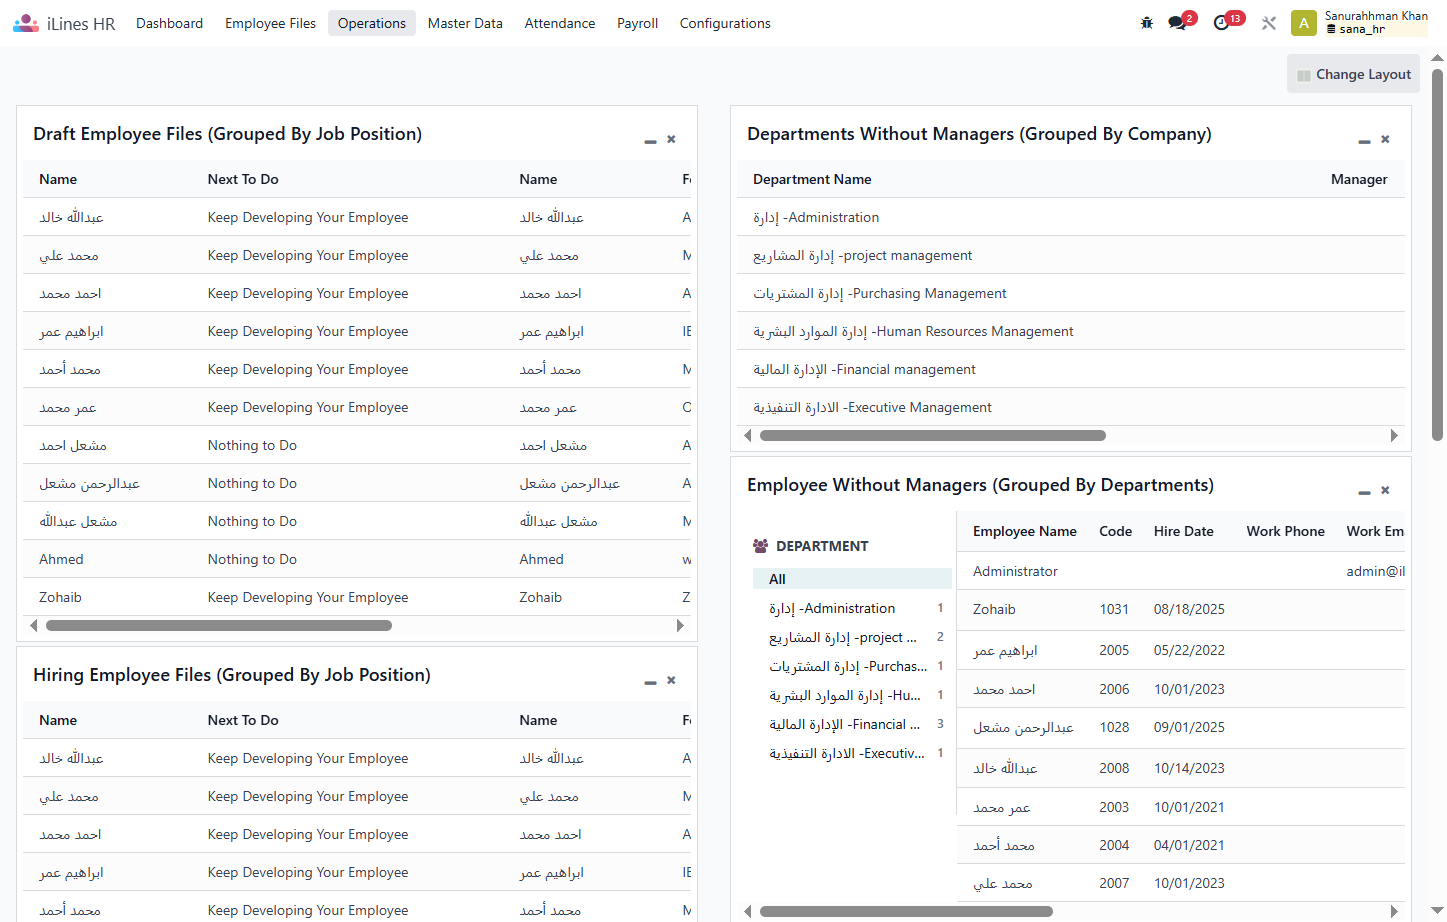Viewport: 1447px width, 922px height.
Task: Click the wrench tools icon
Action: coord(1268,23)
